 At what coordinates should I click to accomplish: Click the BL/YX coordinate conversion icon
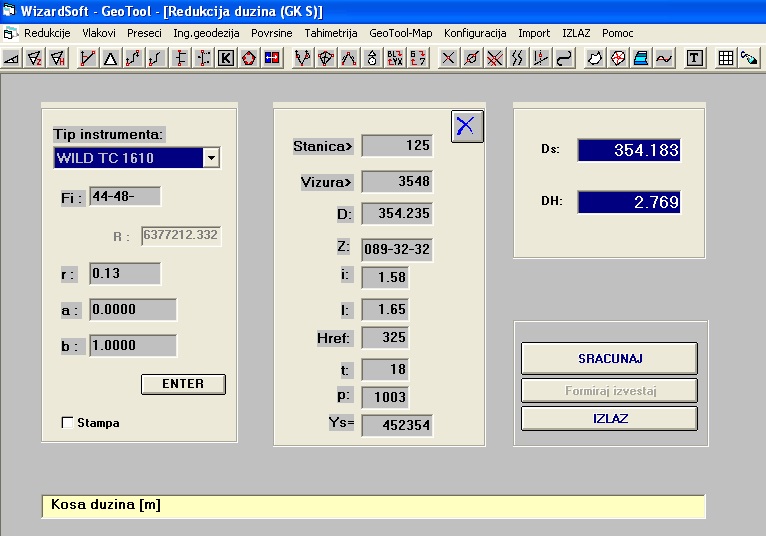[395, 59]
